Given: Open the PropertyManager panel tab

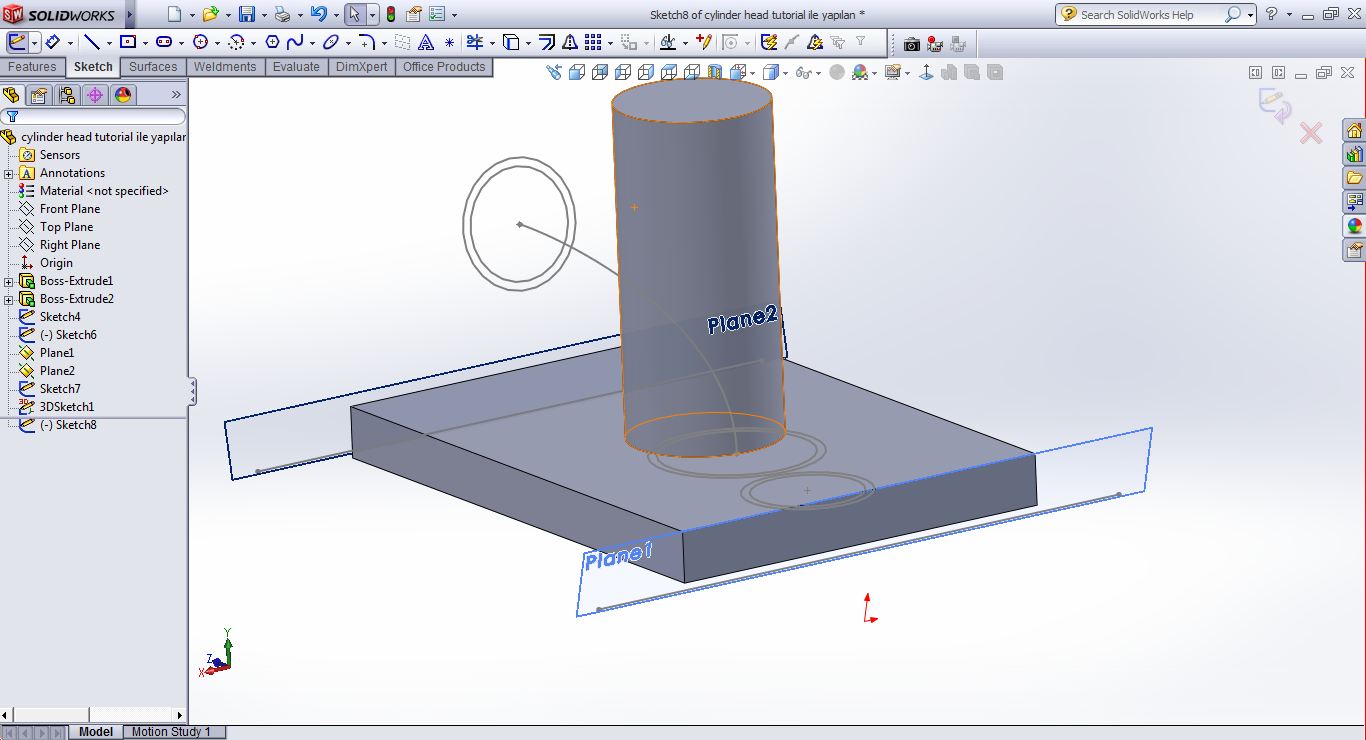Looking at the screenshot, I should click(38, 95).
